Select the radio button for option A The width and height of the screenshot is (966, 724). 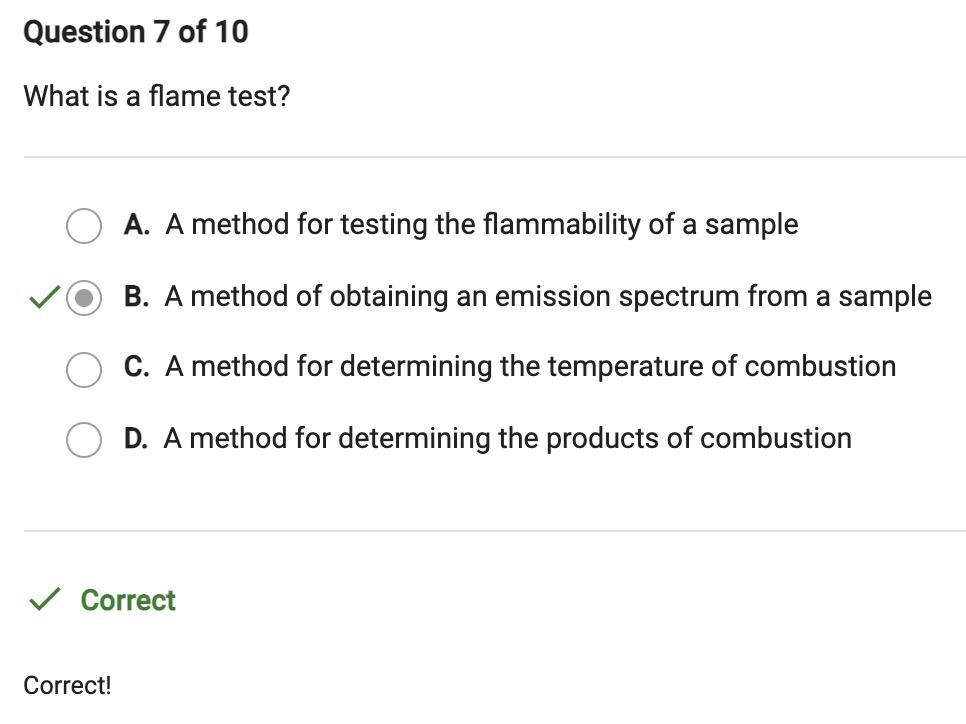(x=83, y=225)
